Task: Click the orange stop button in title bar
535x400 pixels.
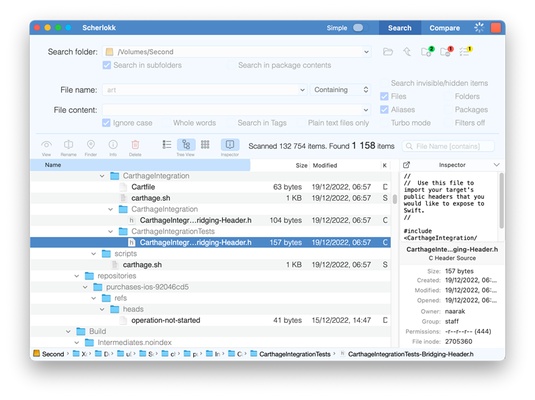Action: [x=496, y=28]
